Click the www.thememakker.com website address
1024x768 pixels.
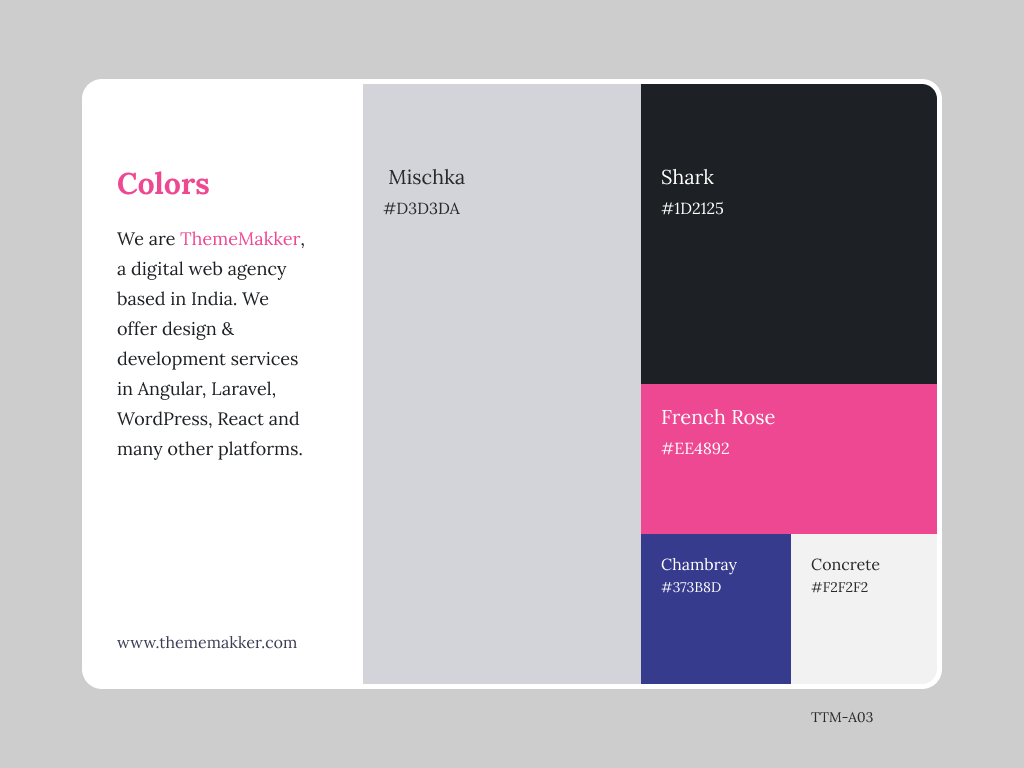pyautogui.click(x=207, y=643)
